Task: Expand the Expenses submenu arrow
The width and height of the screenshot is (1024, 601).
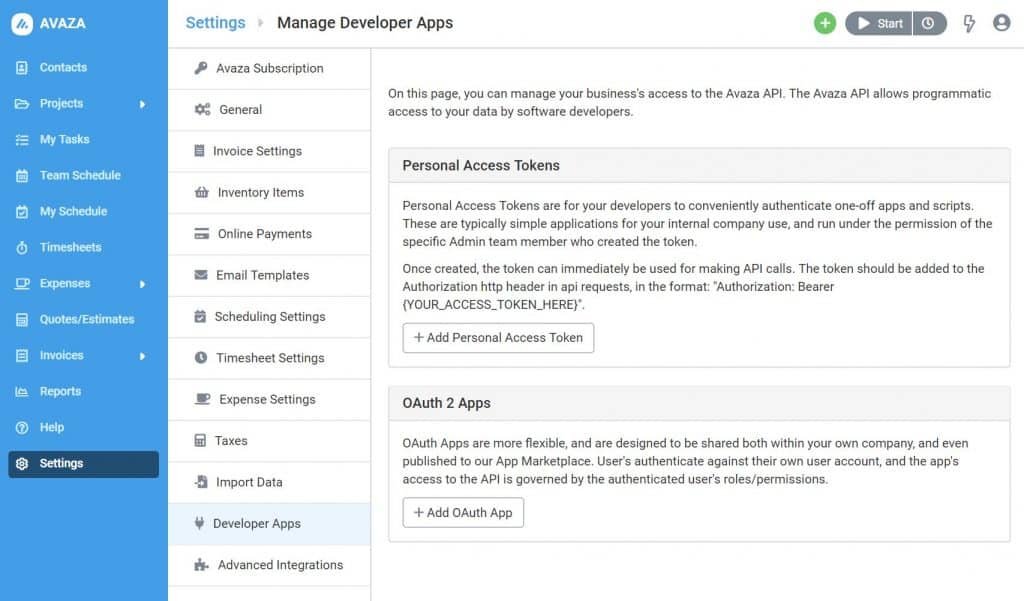Action: coord(142,284)
